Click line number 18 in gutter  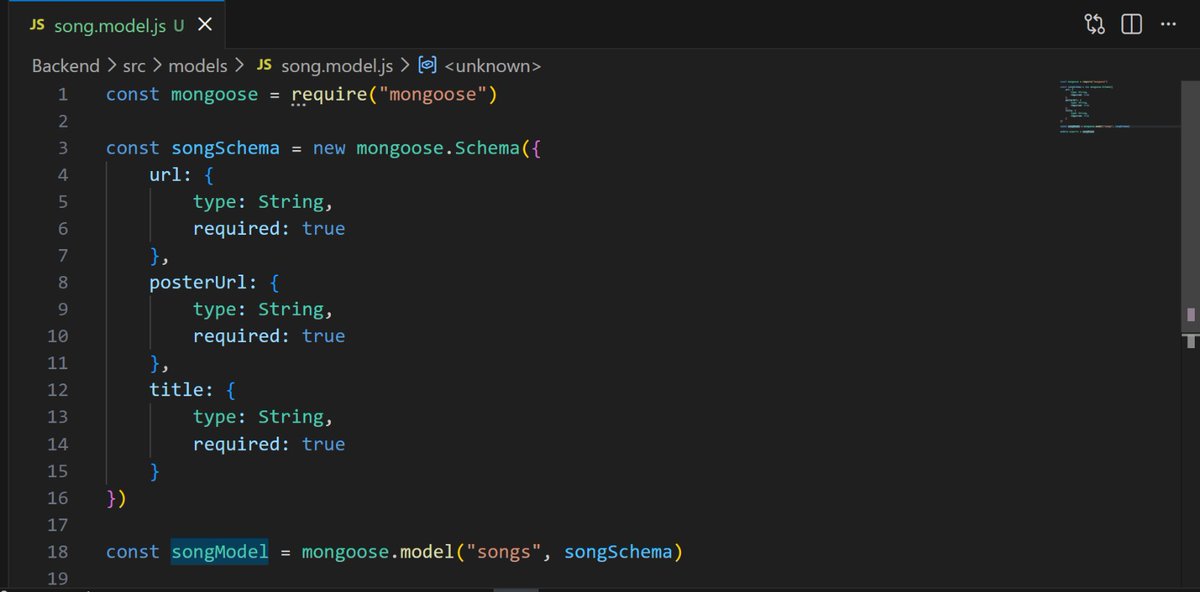coord(58,552)
